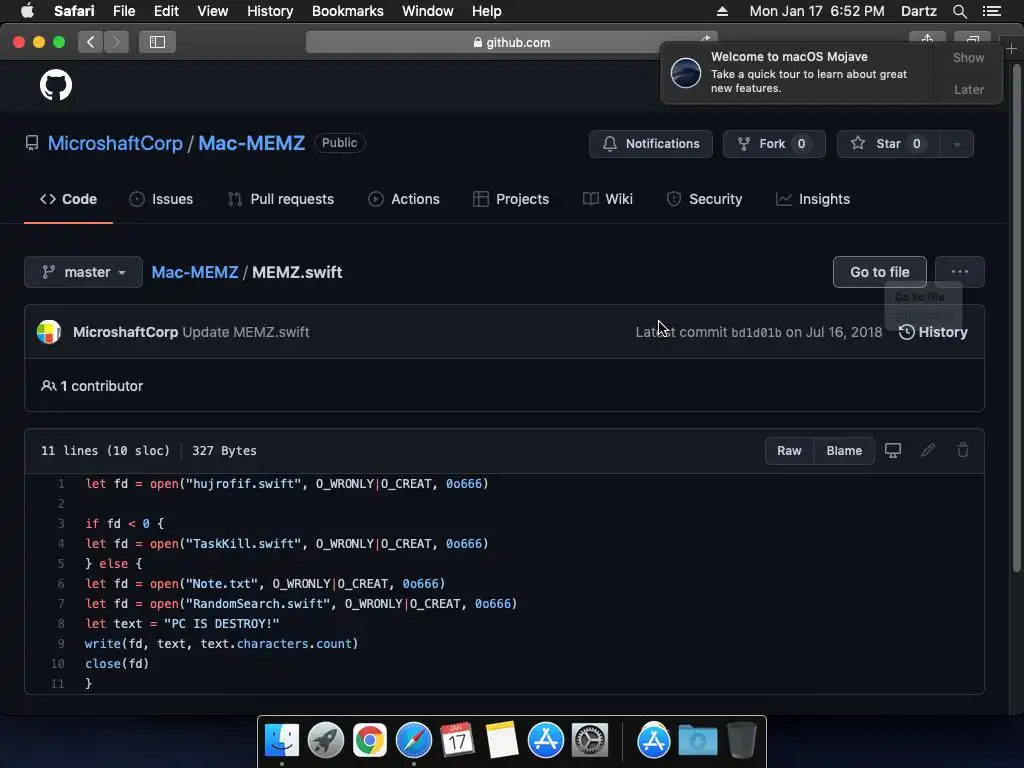Open Finder from the Dock
This screenshot has height=768, width=1024.
pos(282,741)
